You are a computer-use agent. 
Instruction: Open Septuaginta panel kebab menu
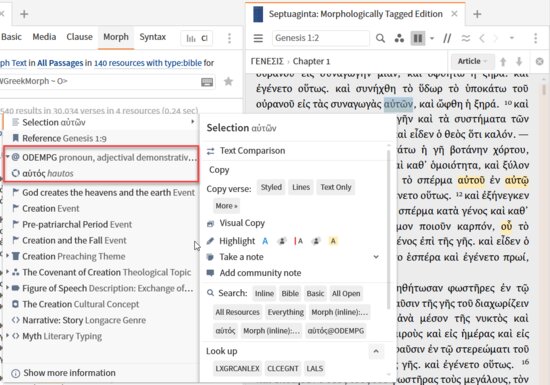535,38
